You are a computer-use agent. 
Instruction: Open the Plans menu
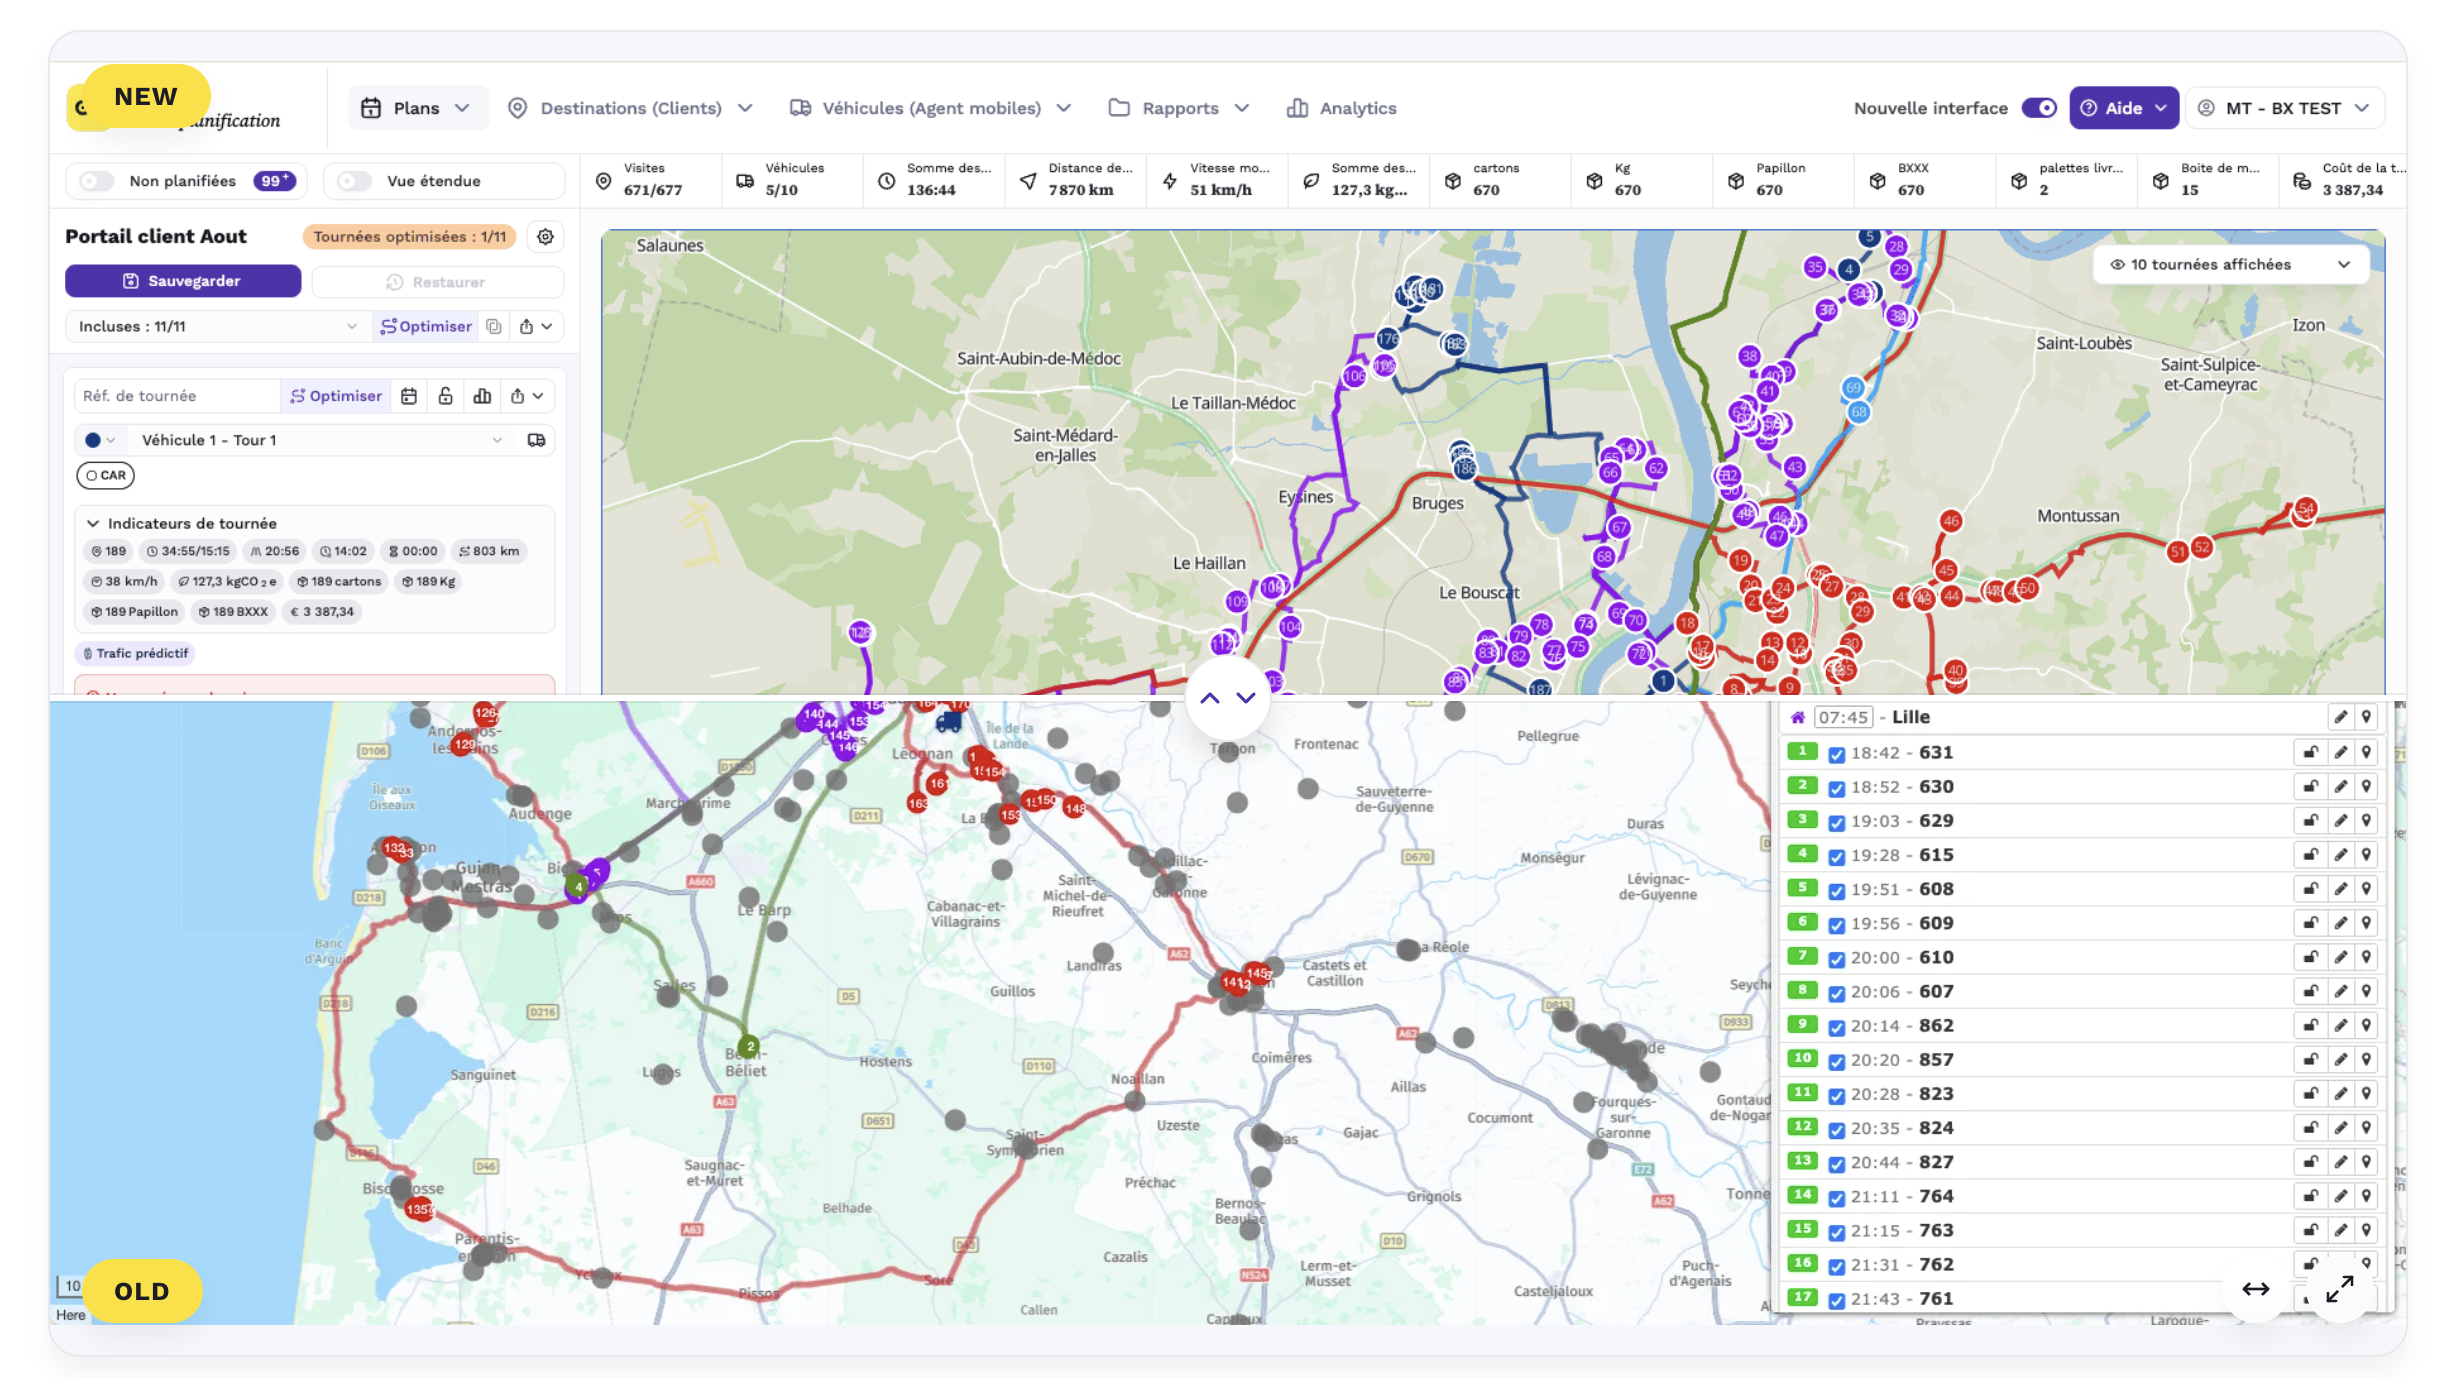[x=415, y=108]
